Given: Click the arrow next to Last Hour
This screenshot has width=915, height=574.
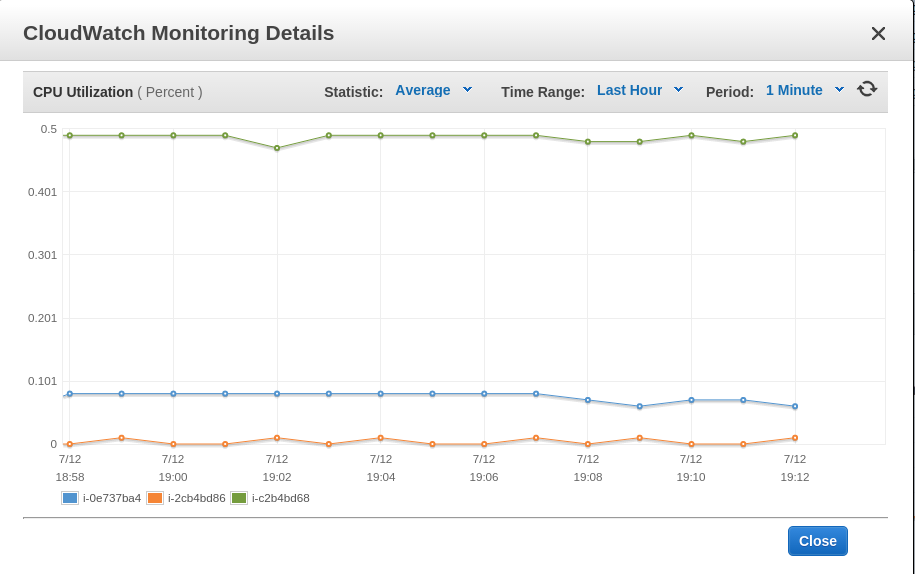Looking at the screenshot, I should click(x=678, y=90).
